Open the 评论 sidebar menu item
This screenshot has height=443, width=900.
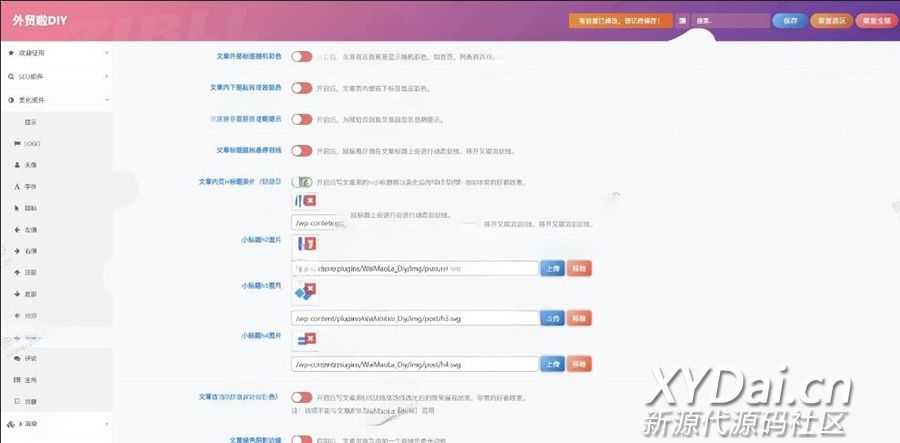[x=30, y=357]
